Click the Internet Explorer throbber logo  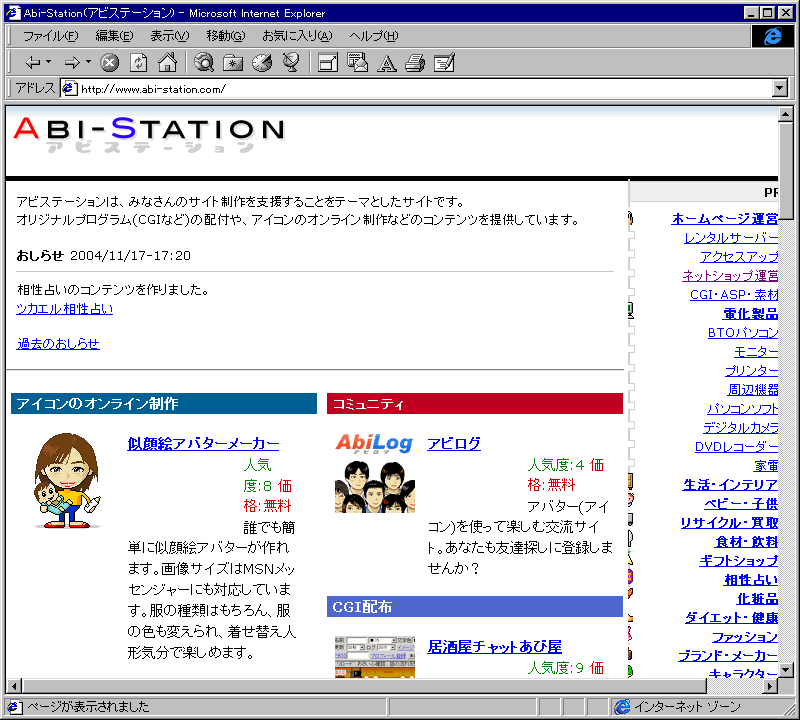tap(772, 36)
